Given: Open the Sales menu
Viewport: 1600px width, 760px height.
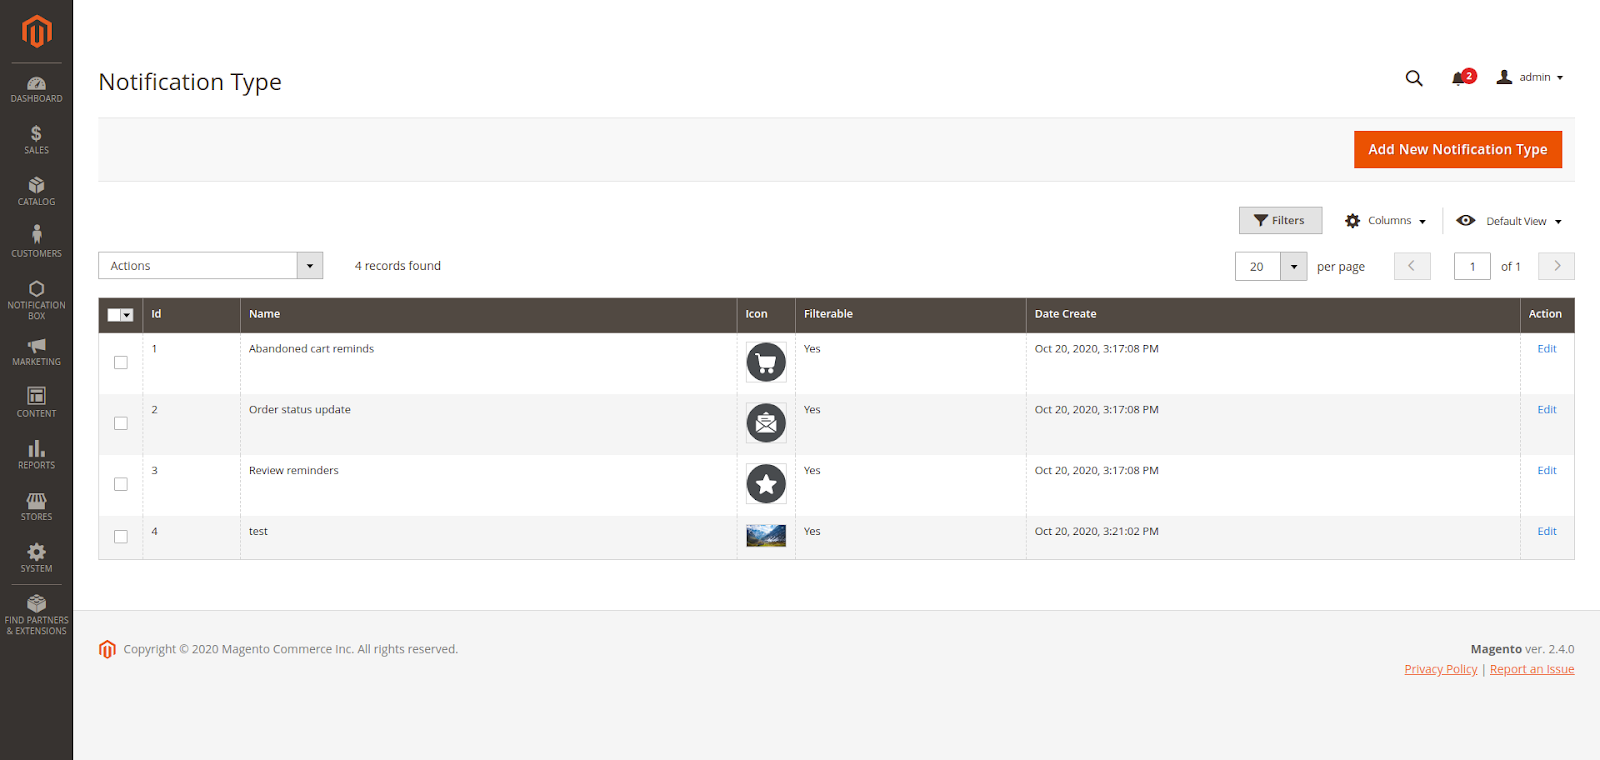Looking at the screenshot, I should (36, 140).
